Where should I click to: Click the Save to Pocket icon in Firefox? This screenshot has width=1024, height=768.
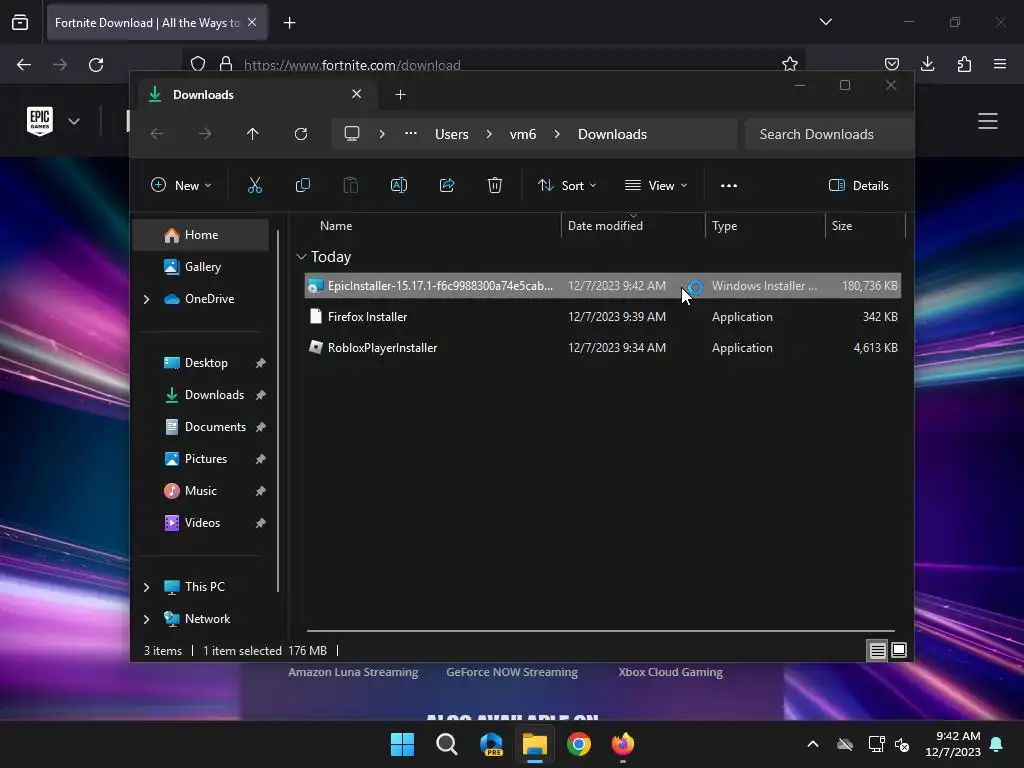pos(891,64)
